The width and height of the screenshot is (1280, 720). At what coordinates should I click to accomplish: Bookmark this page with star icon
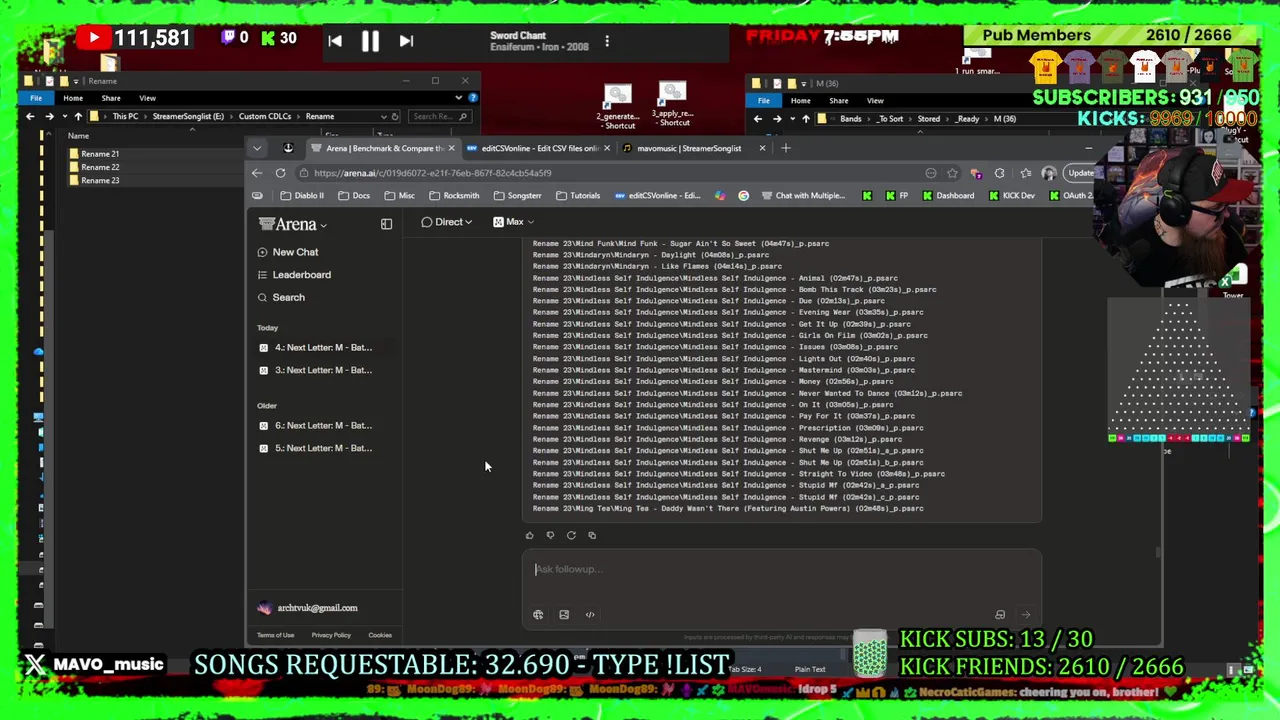click(x=952, y=173)
